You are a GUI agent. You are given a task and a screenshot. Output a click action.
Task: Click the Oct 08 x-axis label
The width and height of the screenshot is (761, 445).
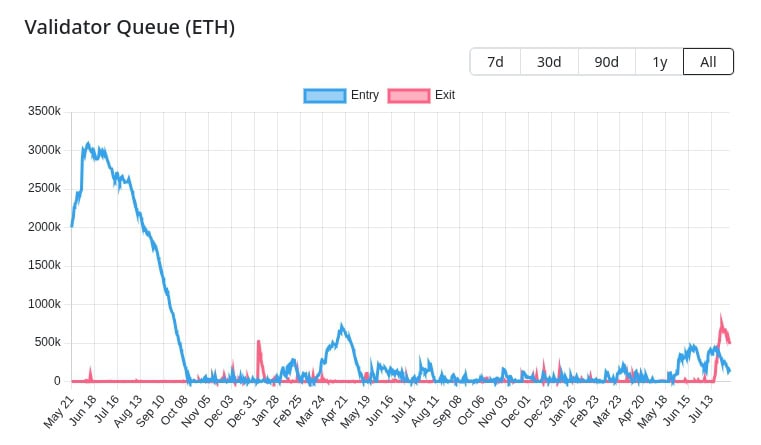tap(174, 411)
